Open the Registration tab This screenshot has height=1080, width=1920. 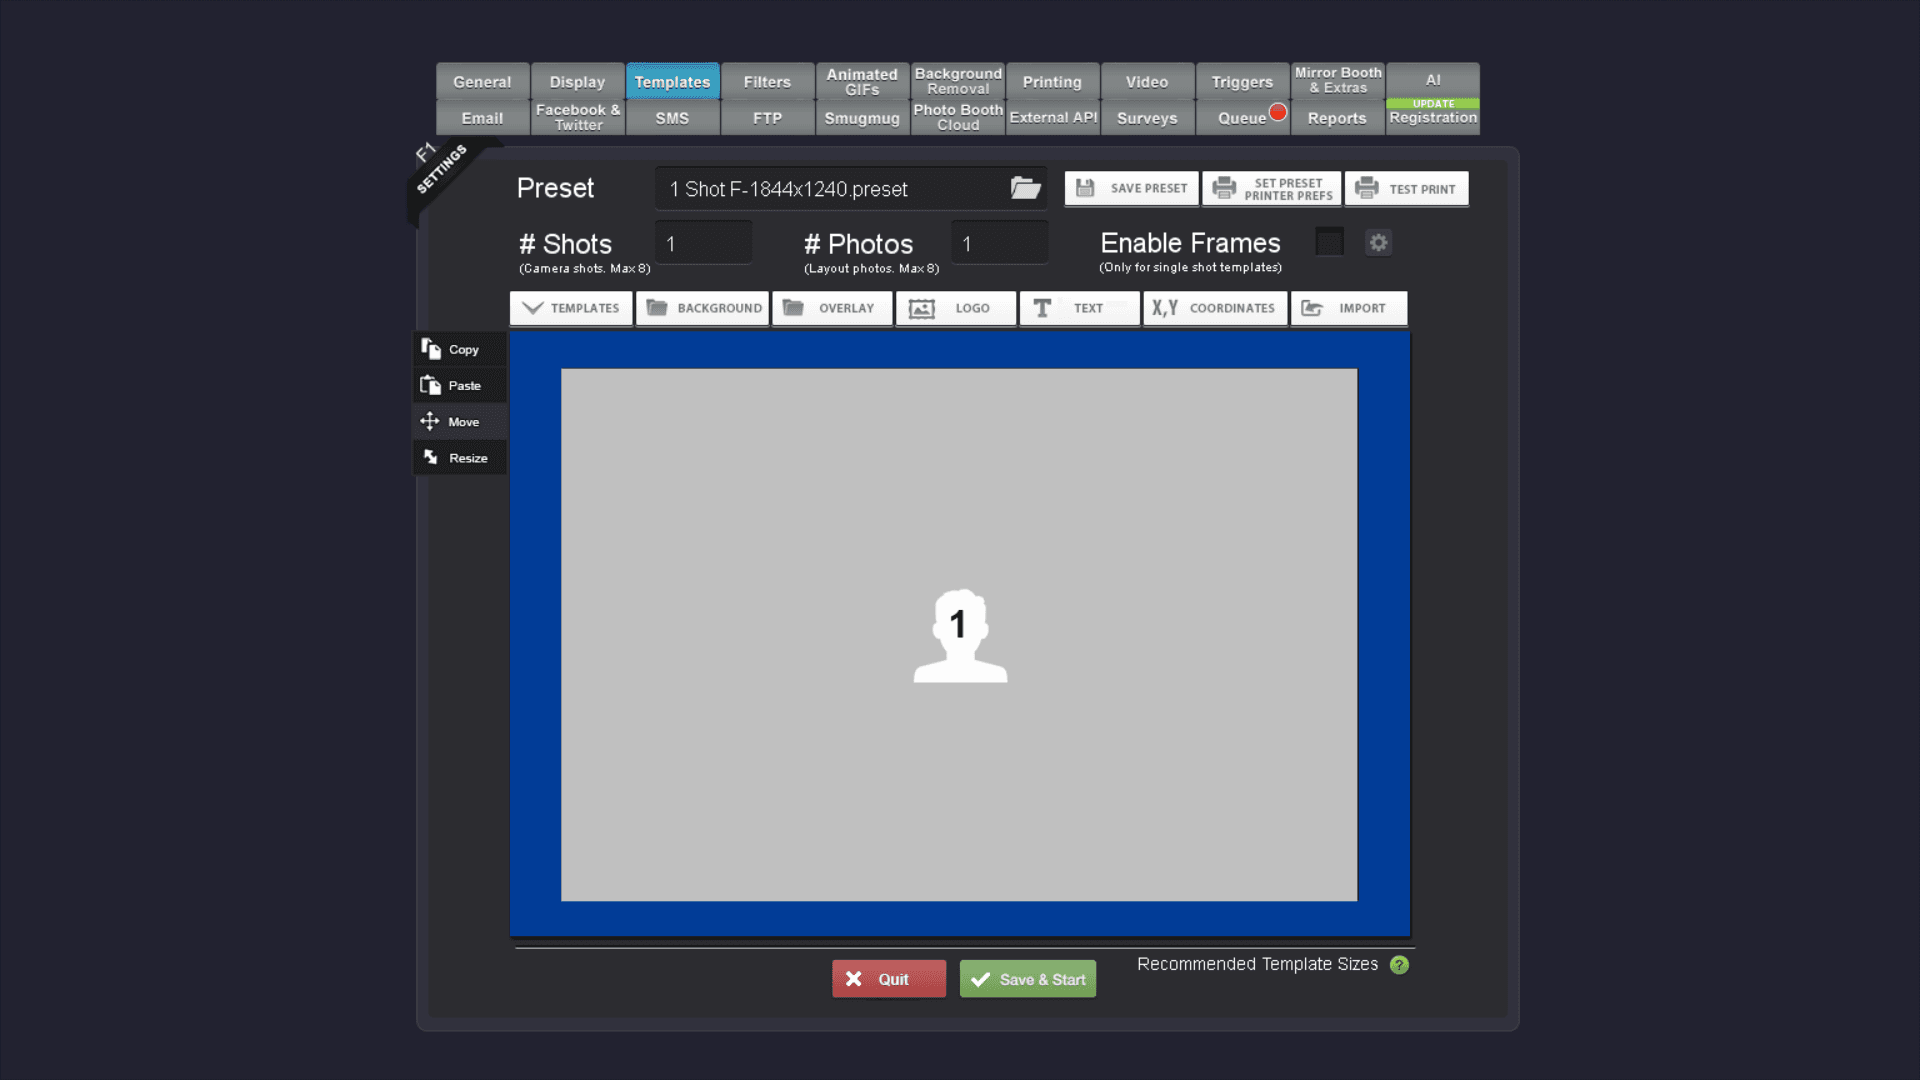click(x=1433, y=116)
